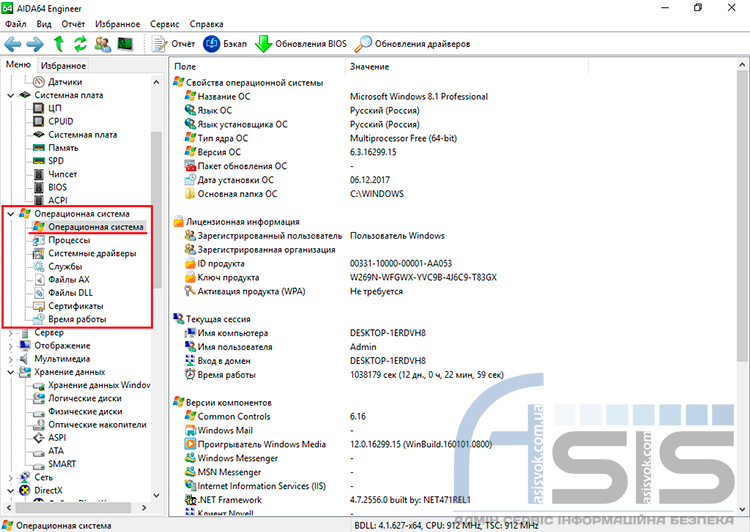Expand the Сеть tree node
Viewport: 750px width, 532px height.
11,477
